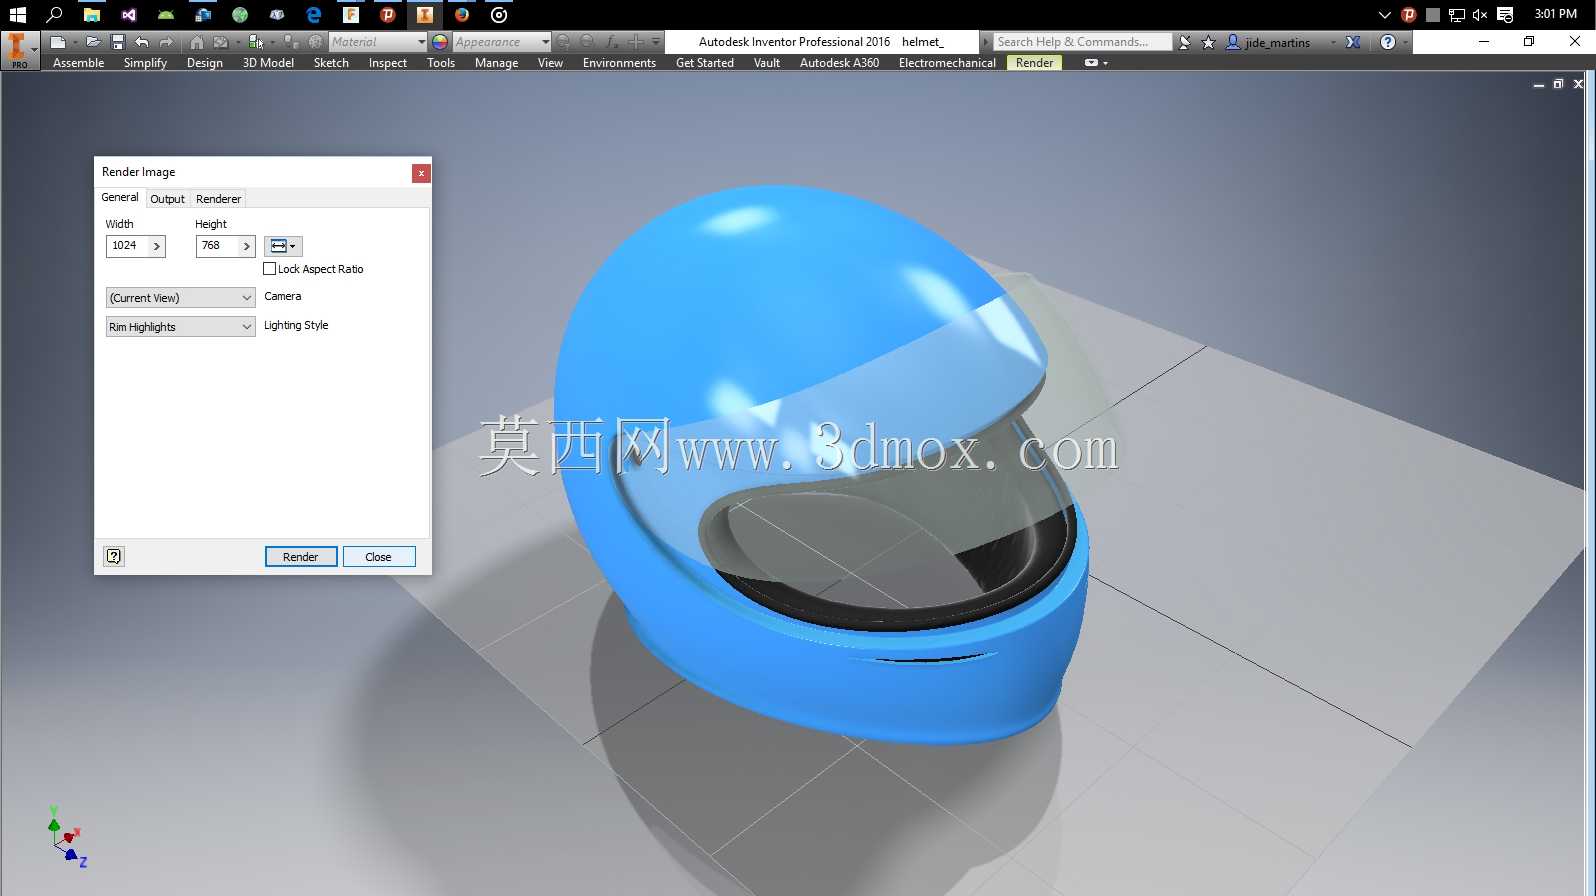Go to Home view icon

tap(196, 42)
